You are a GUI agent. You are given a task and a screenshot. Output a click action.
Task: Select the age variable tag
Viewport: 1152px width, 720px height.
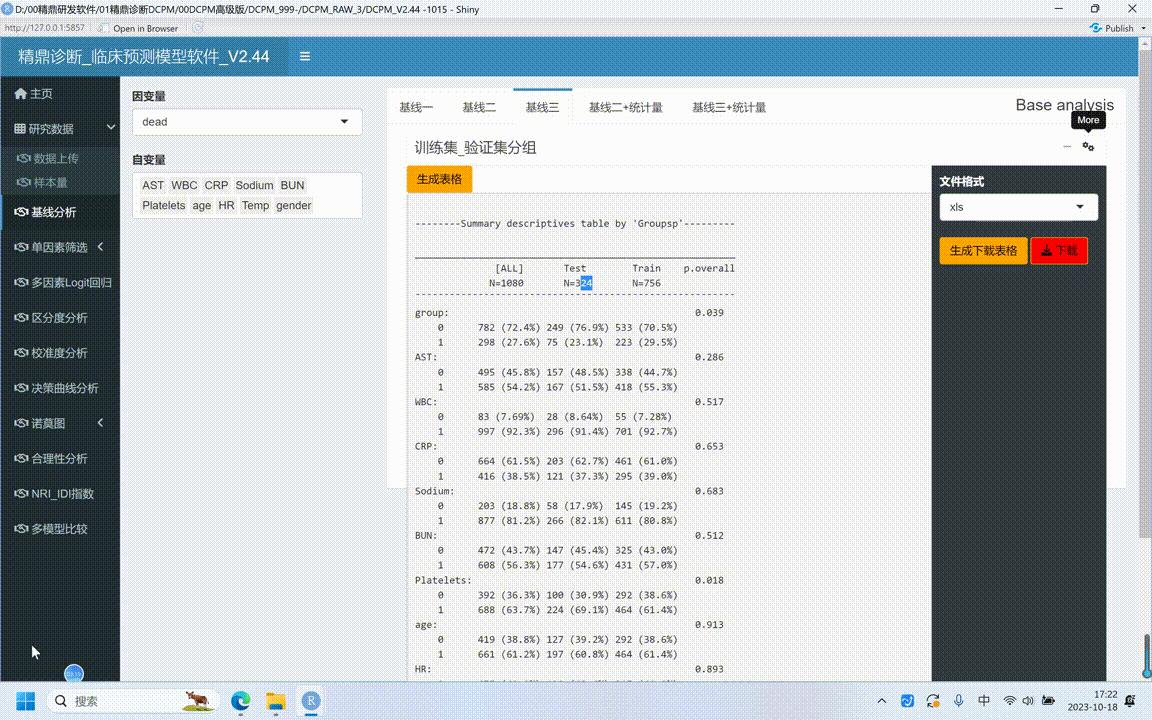pos(201,206)
